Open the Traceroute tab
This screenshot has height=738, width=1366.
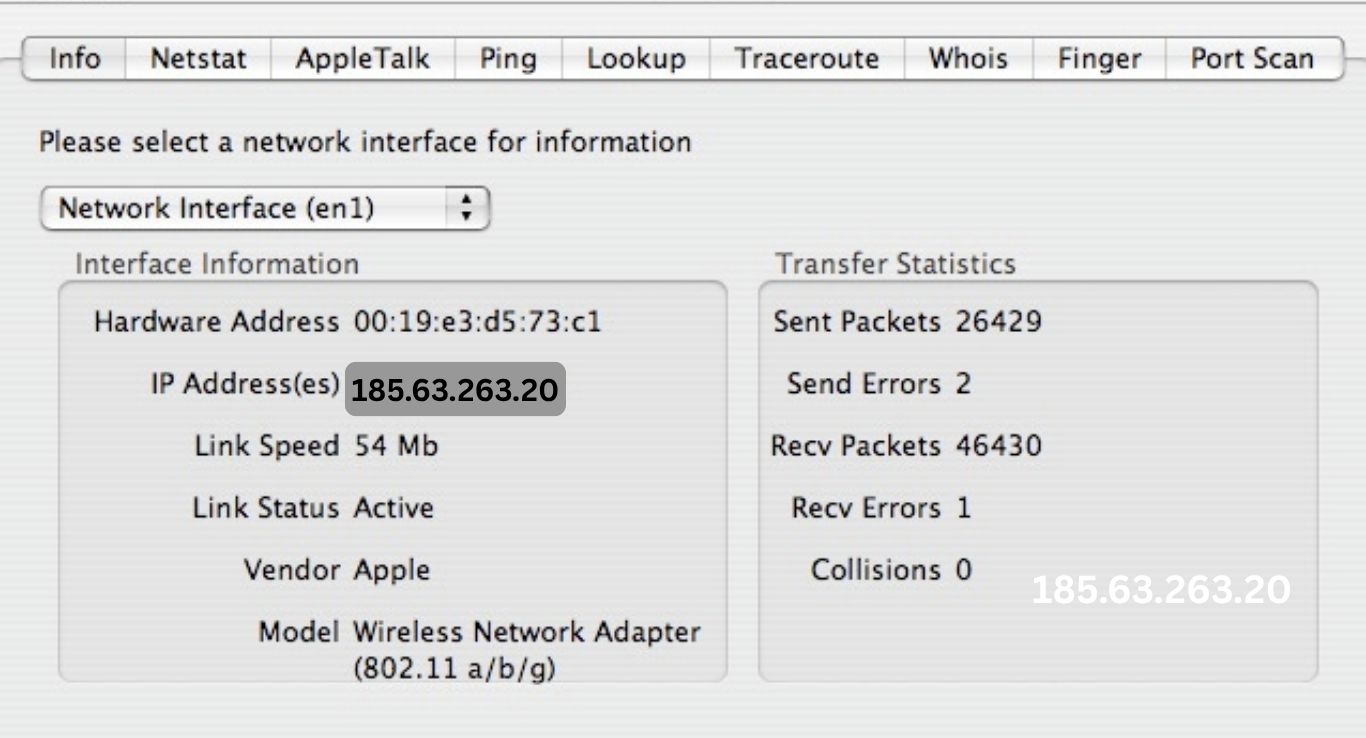pyautogui.click(x=806, y=59)
